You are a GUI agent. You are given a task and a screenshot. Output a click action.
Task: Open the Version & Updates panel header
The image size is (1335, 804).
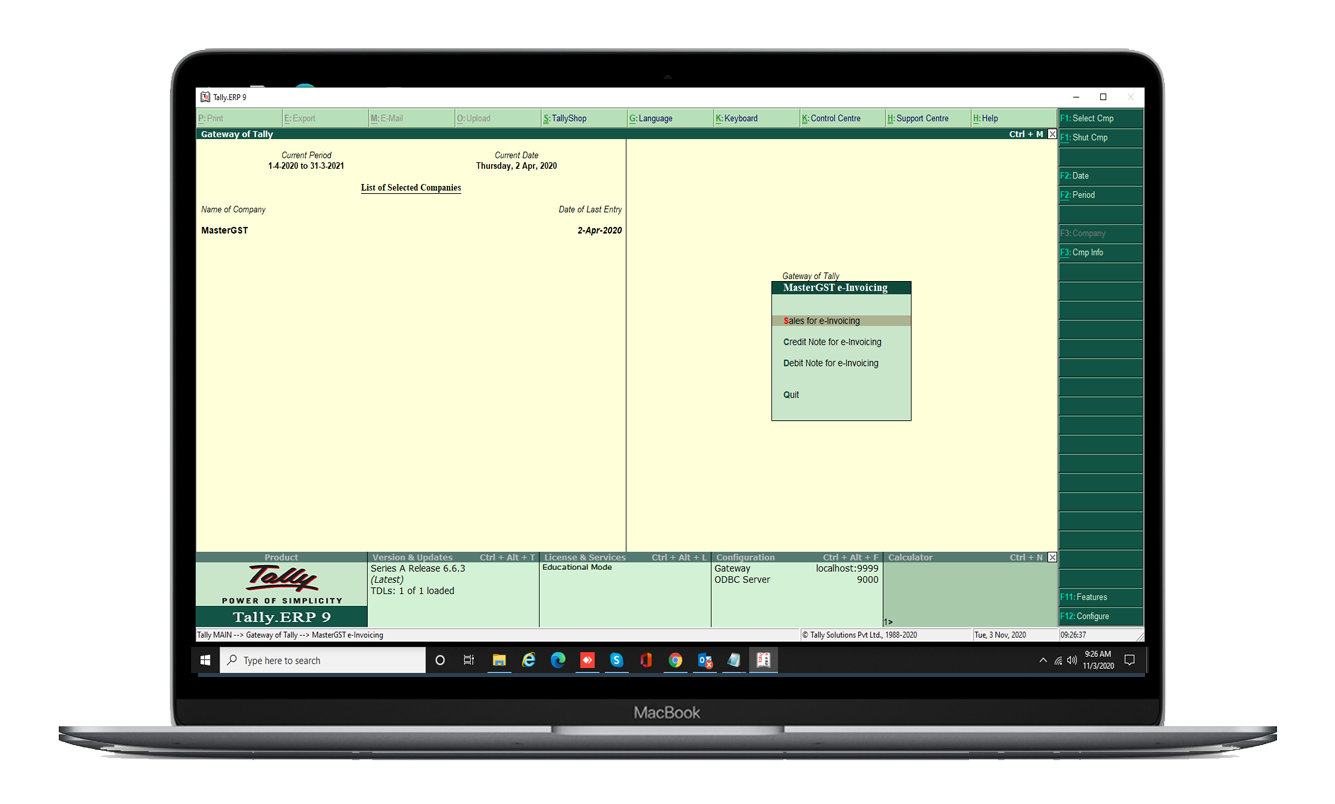pyautogui.click(x=453, y=557)
